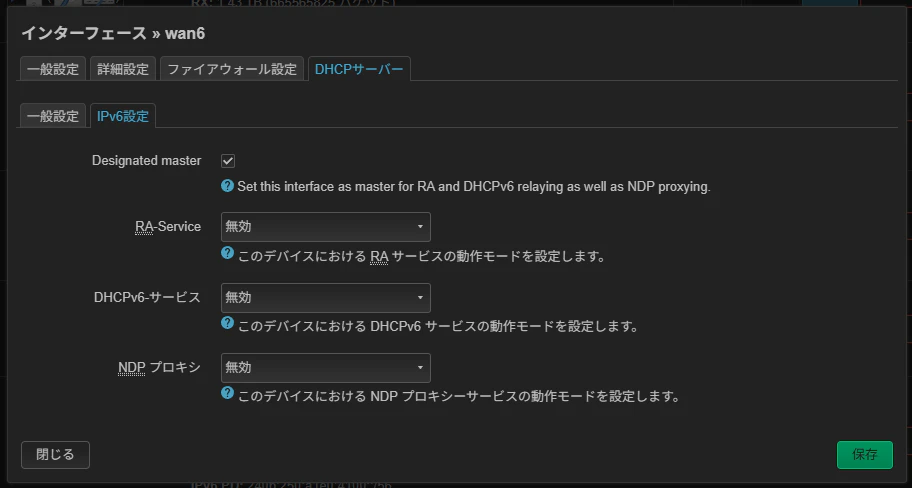Click the DHCPv6-サービス label
This screenshot has height=488, width=912.
(x=147, y=297)
